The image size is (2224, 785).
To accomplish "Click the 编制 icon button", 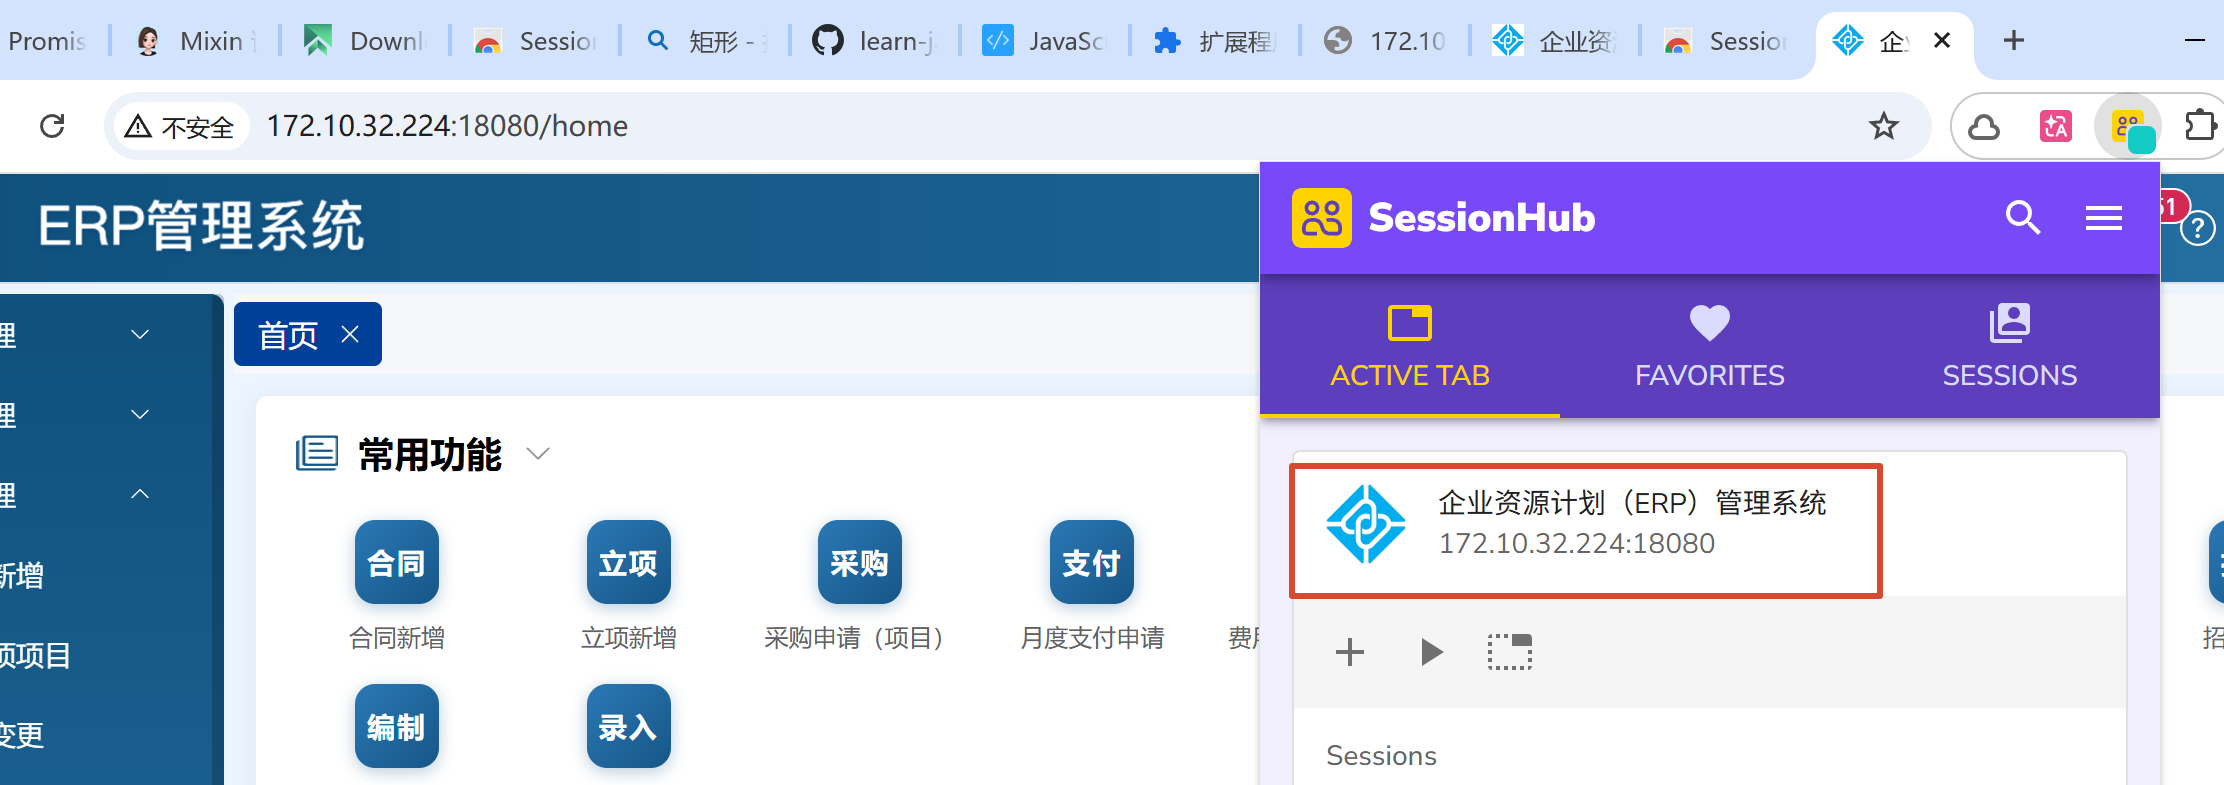I will (396, 726).
